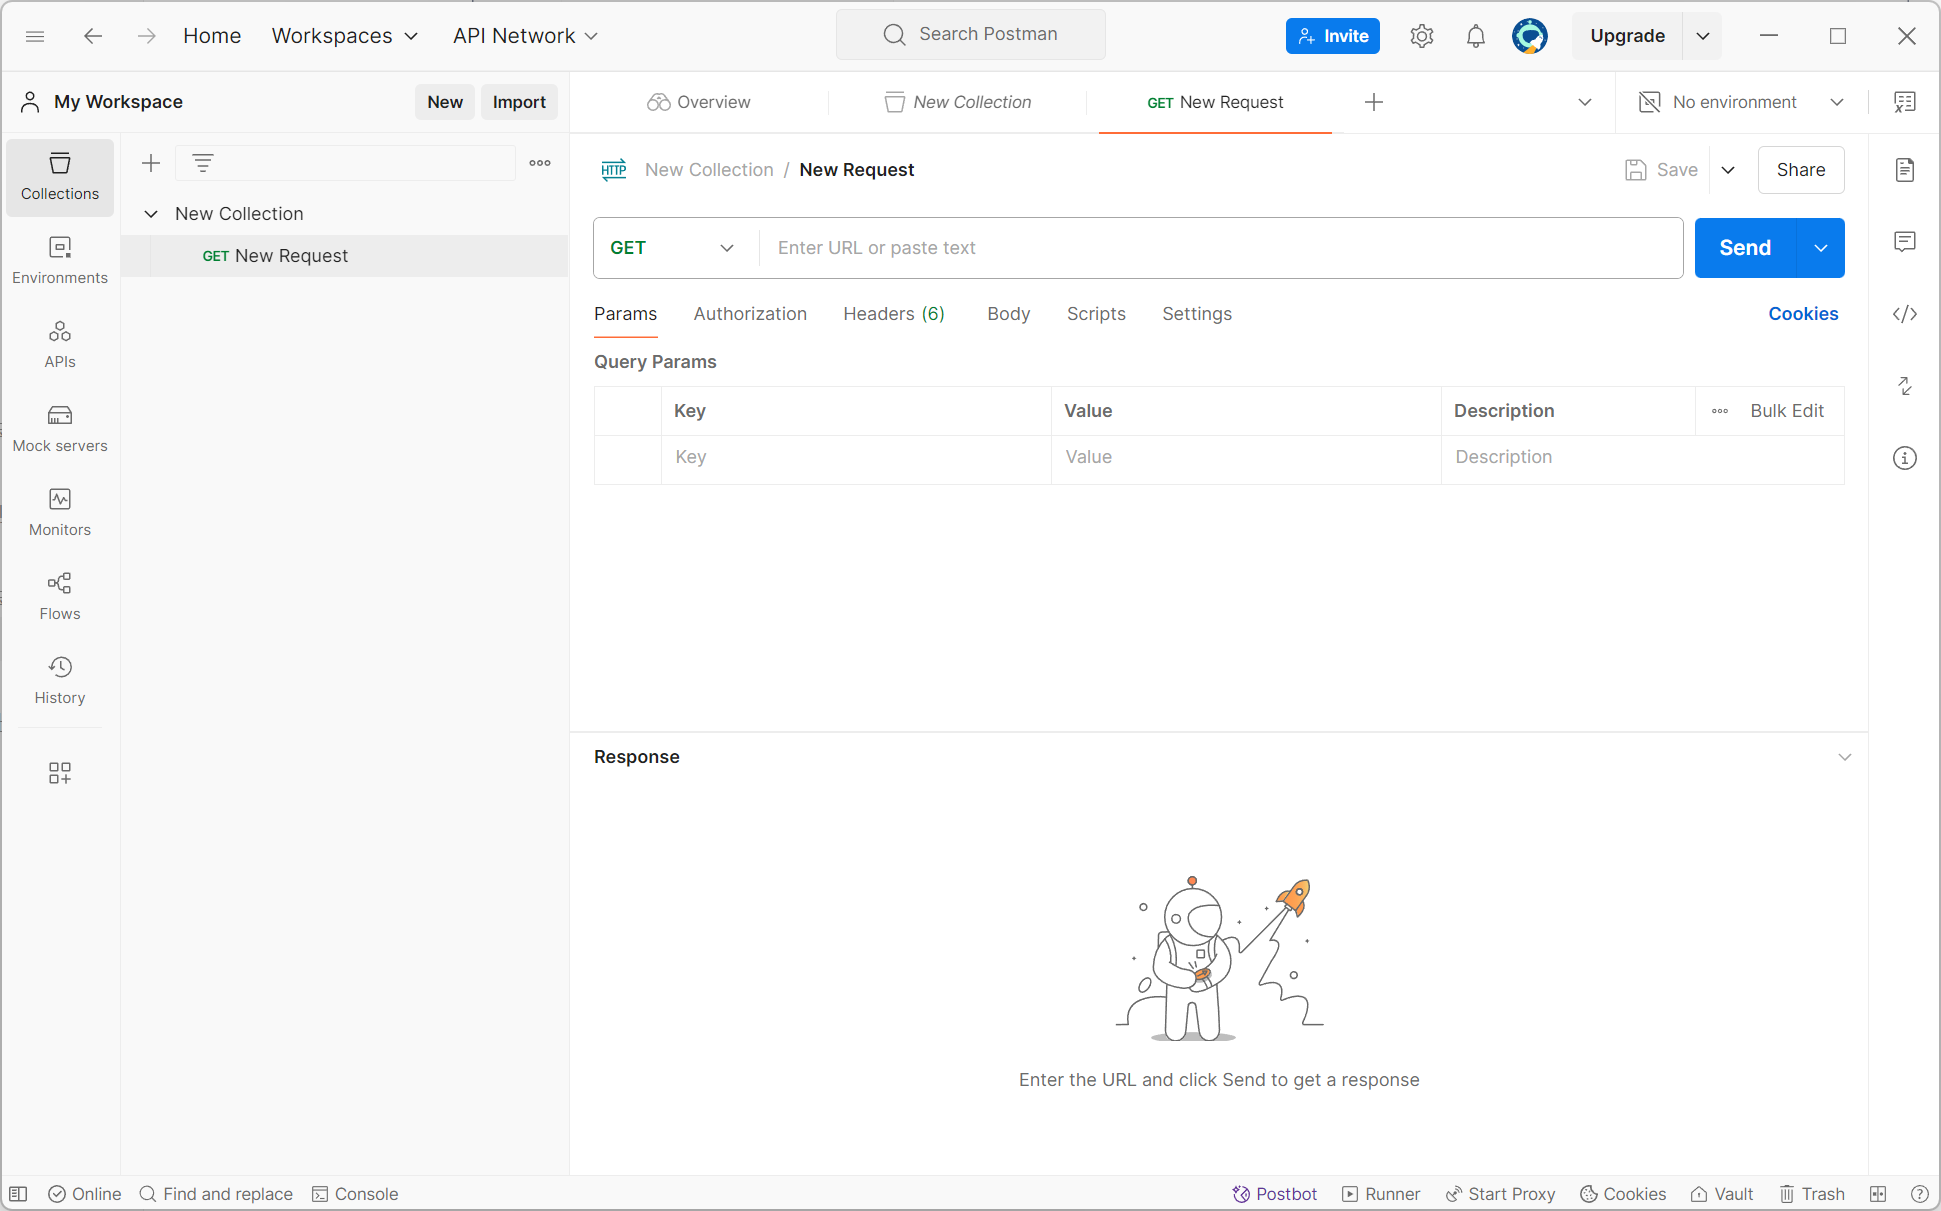Open the Headers (6) tab

pyautogui.click(x=893, y=314)
